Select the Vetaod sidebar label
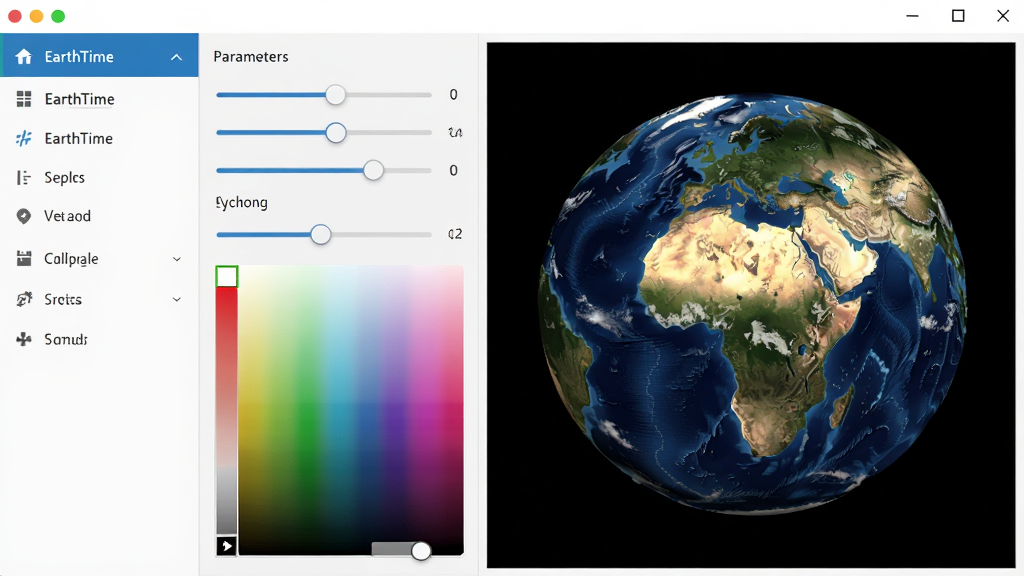 67,216
